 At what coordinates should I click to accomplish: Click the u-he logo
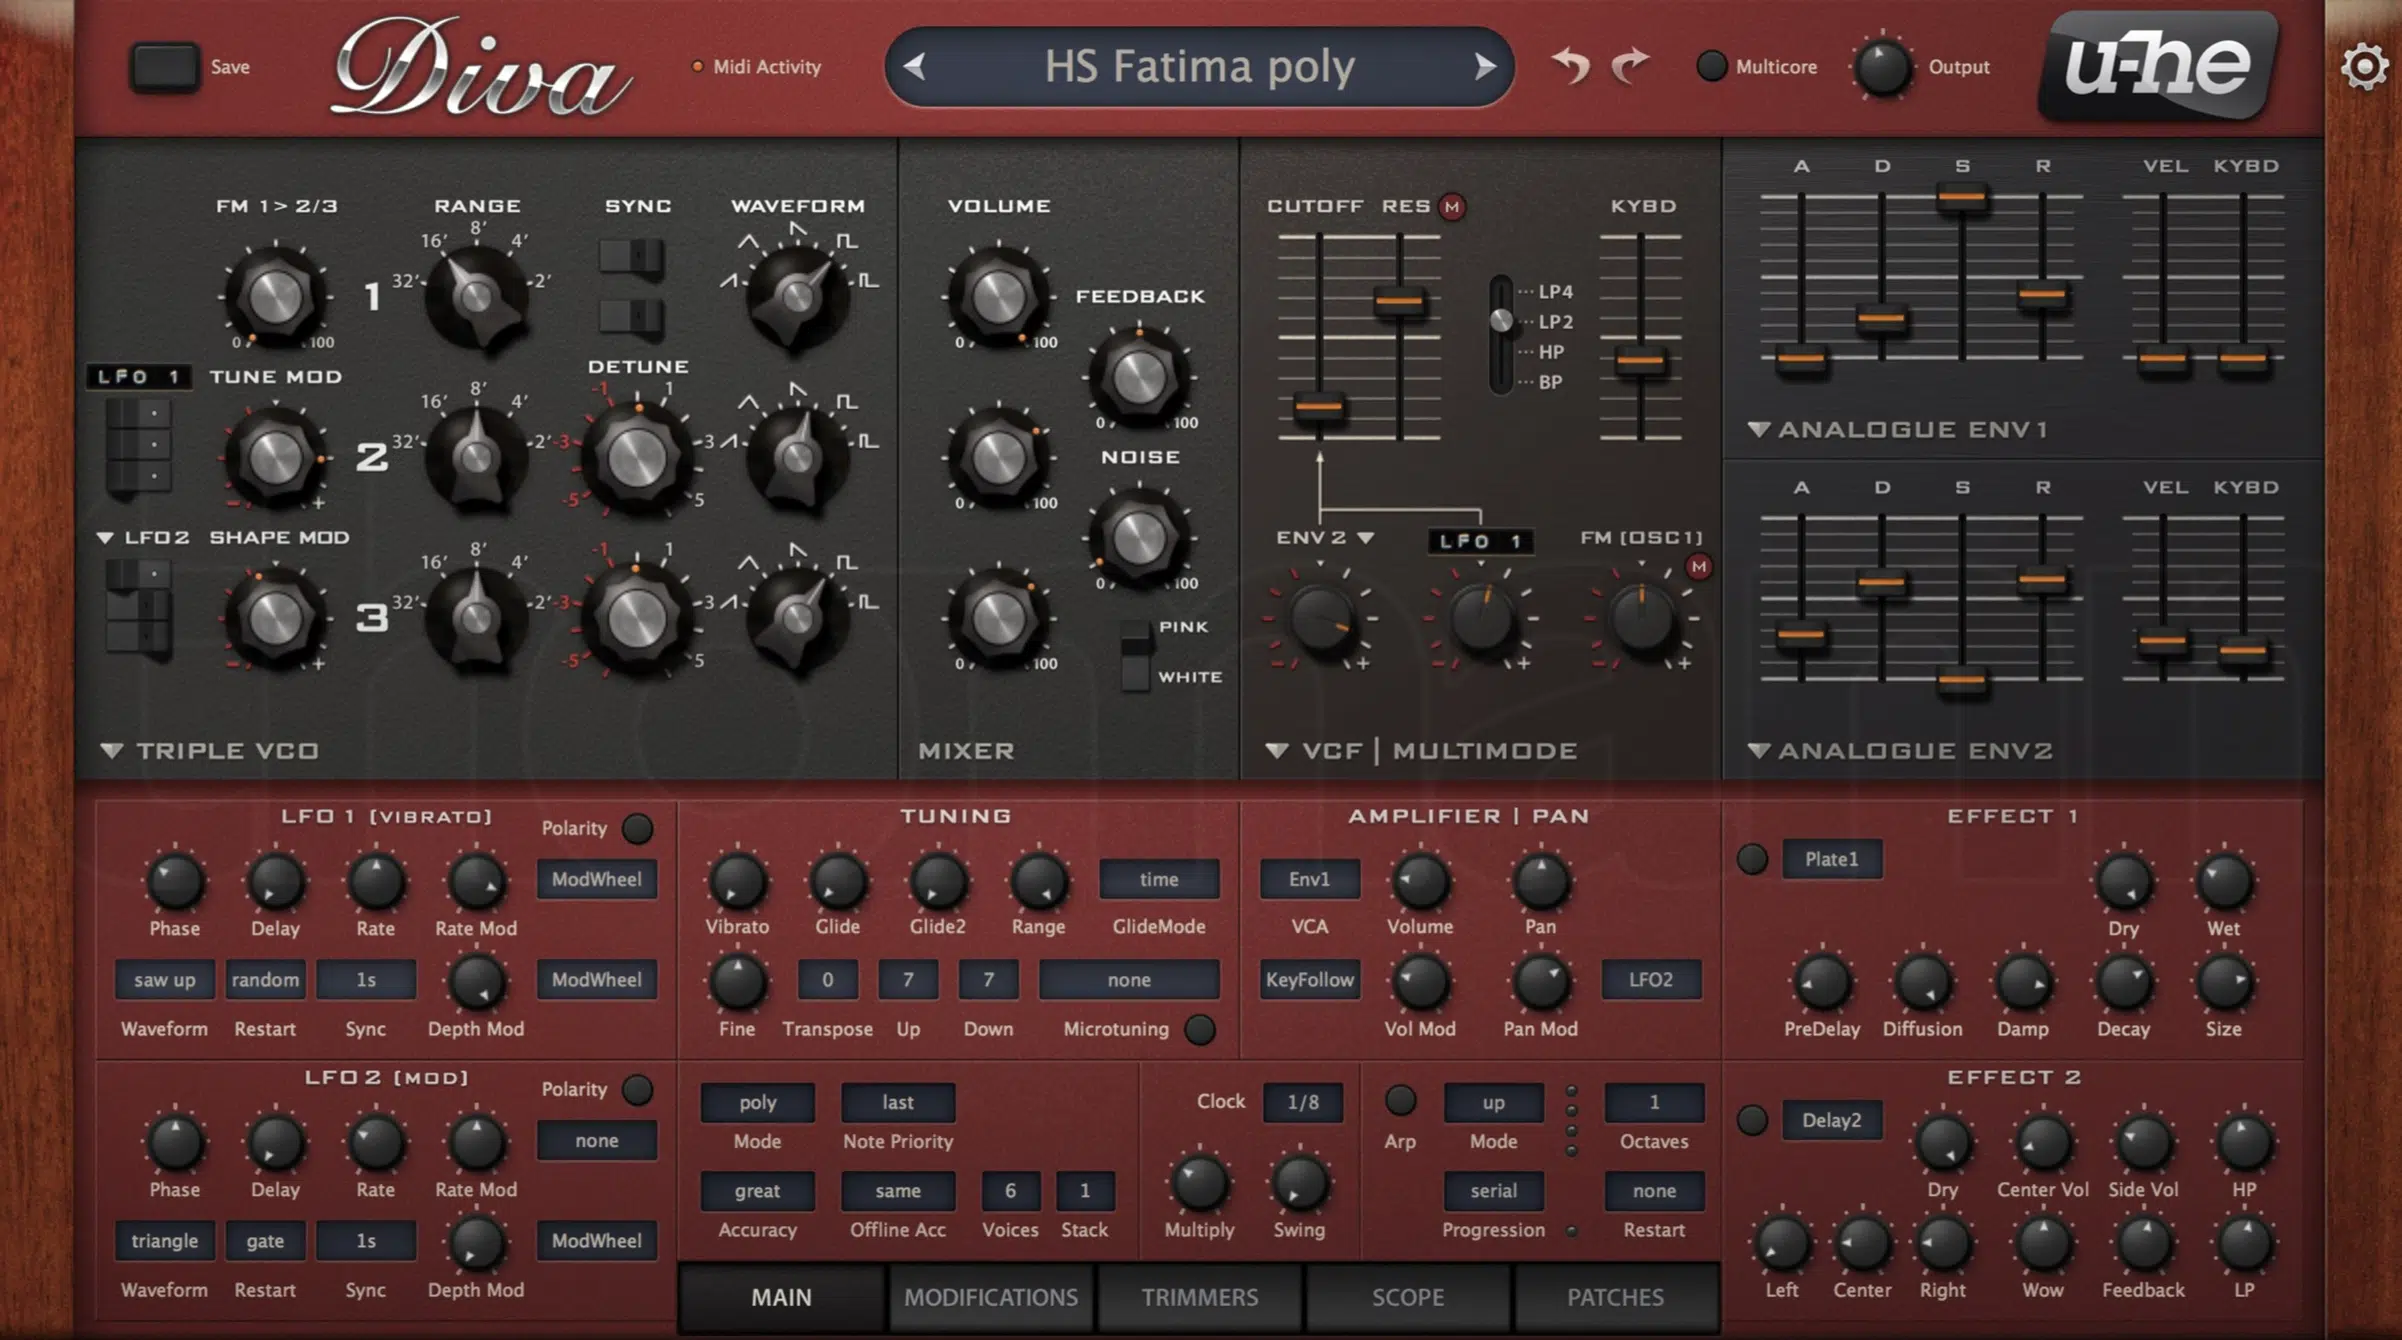coord(2158,66)
